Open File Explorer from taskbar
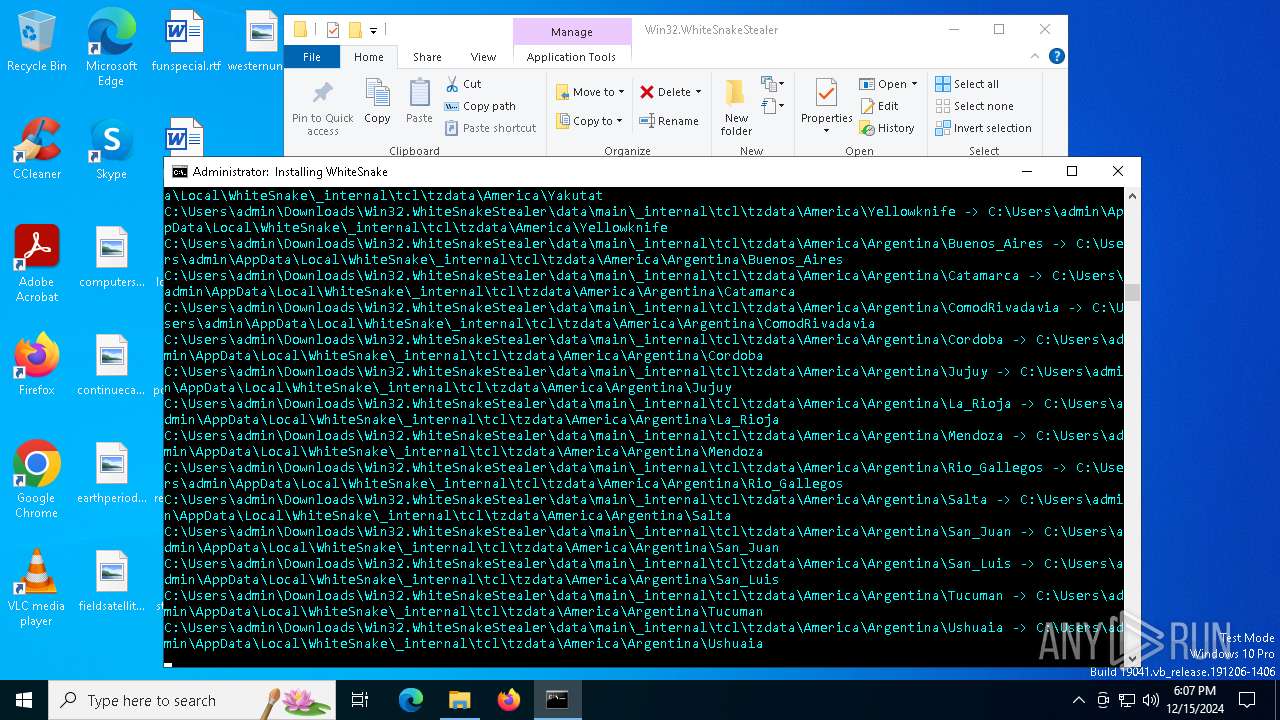 (x=460, y=700)
